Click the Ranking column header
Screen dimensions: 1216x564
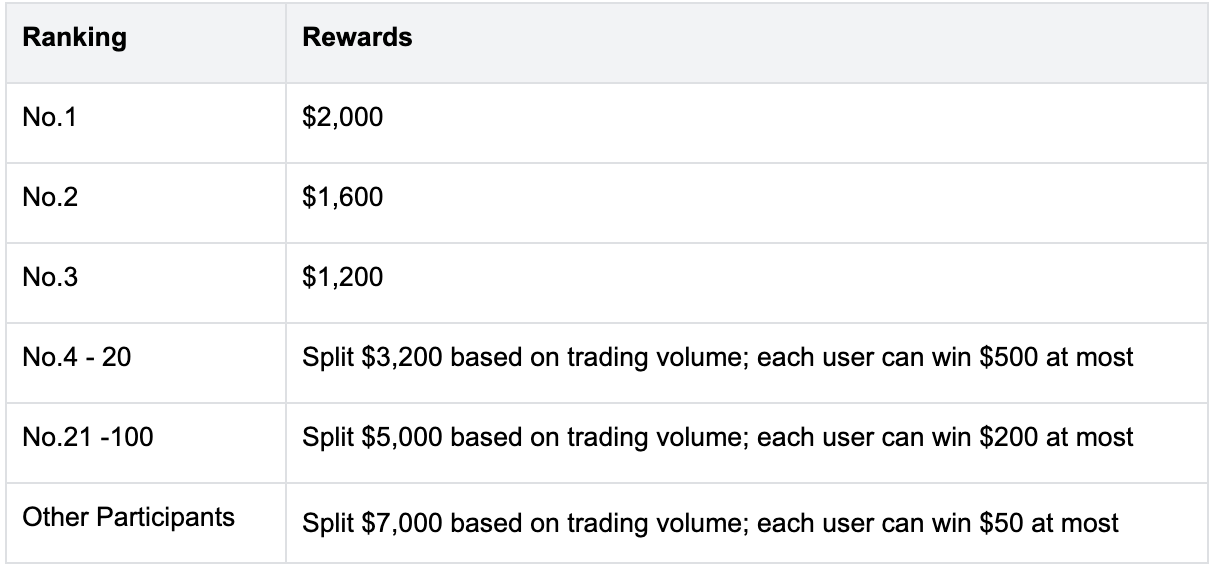pyautogui.click(x=74, y=38)
